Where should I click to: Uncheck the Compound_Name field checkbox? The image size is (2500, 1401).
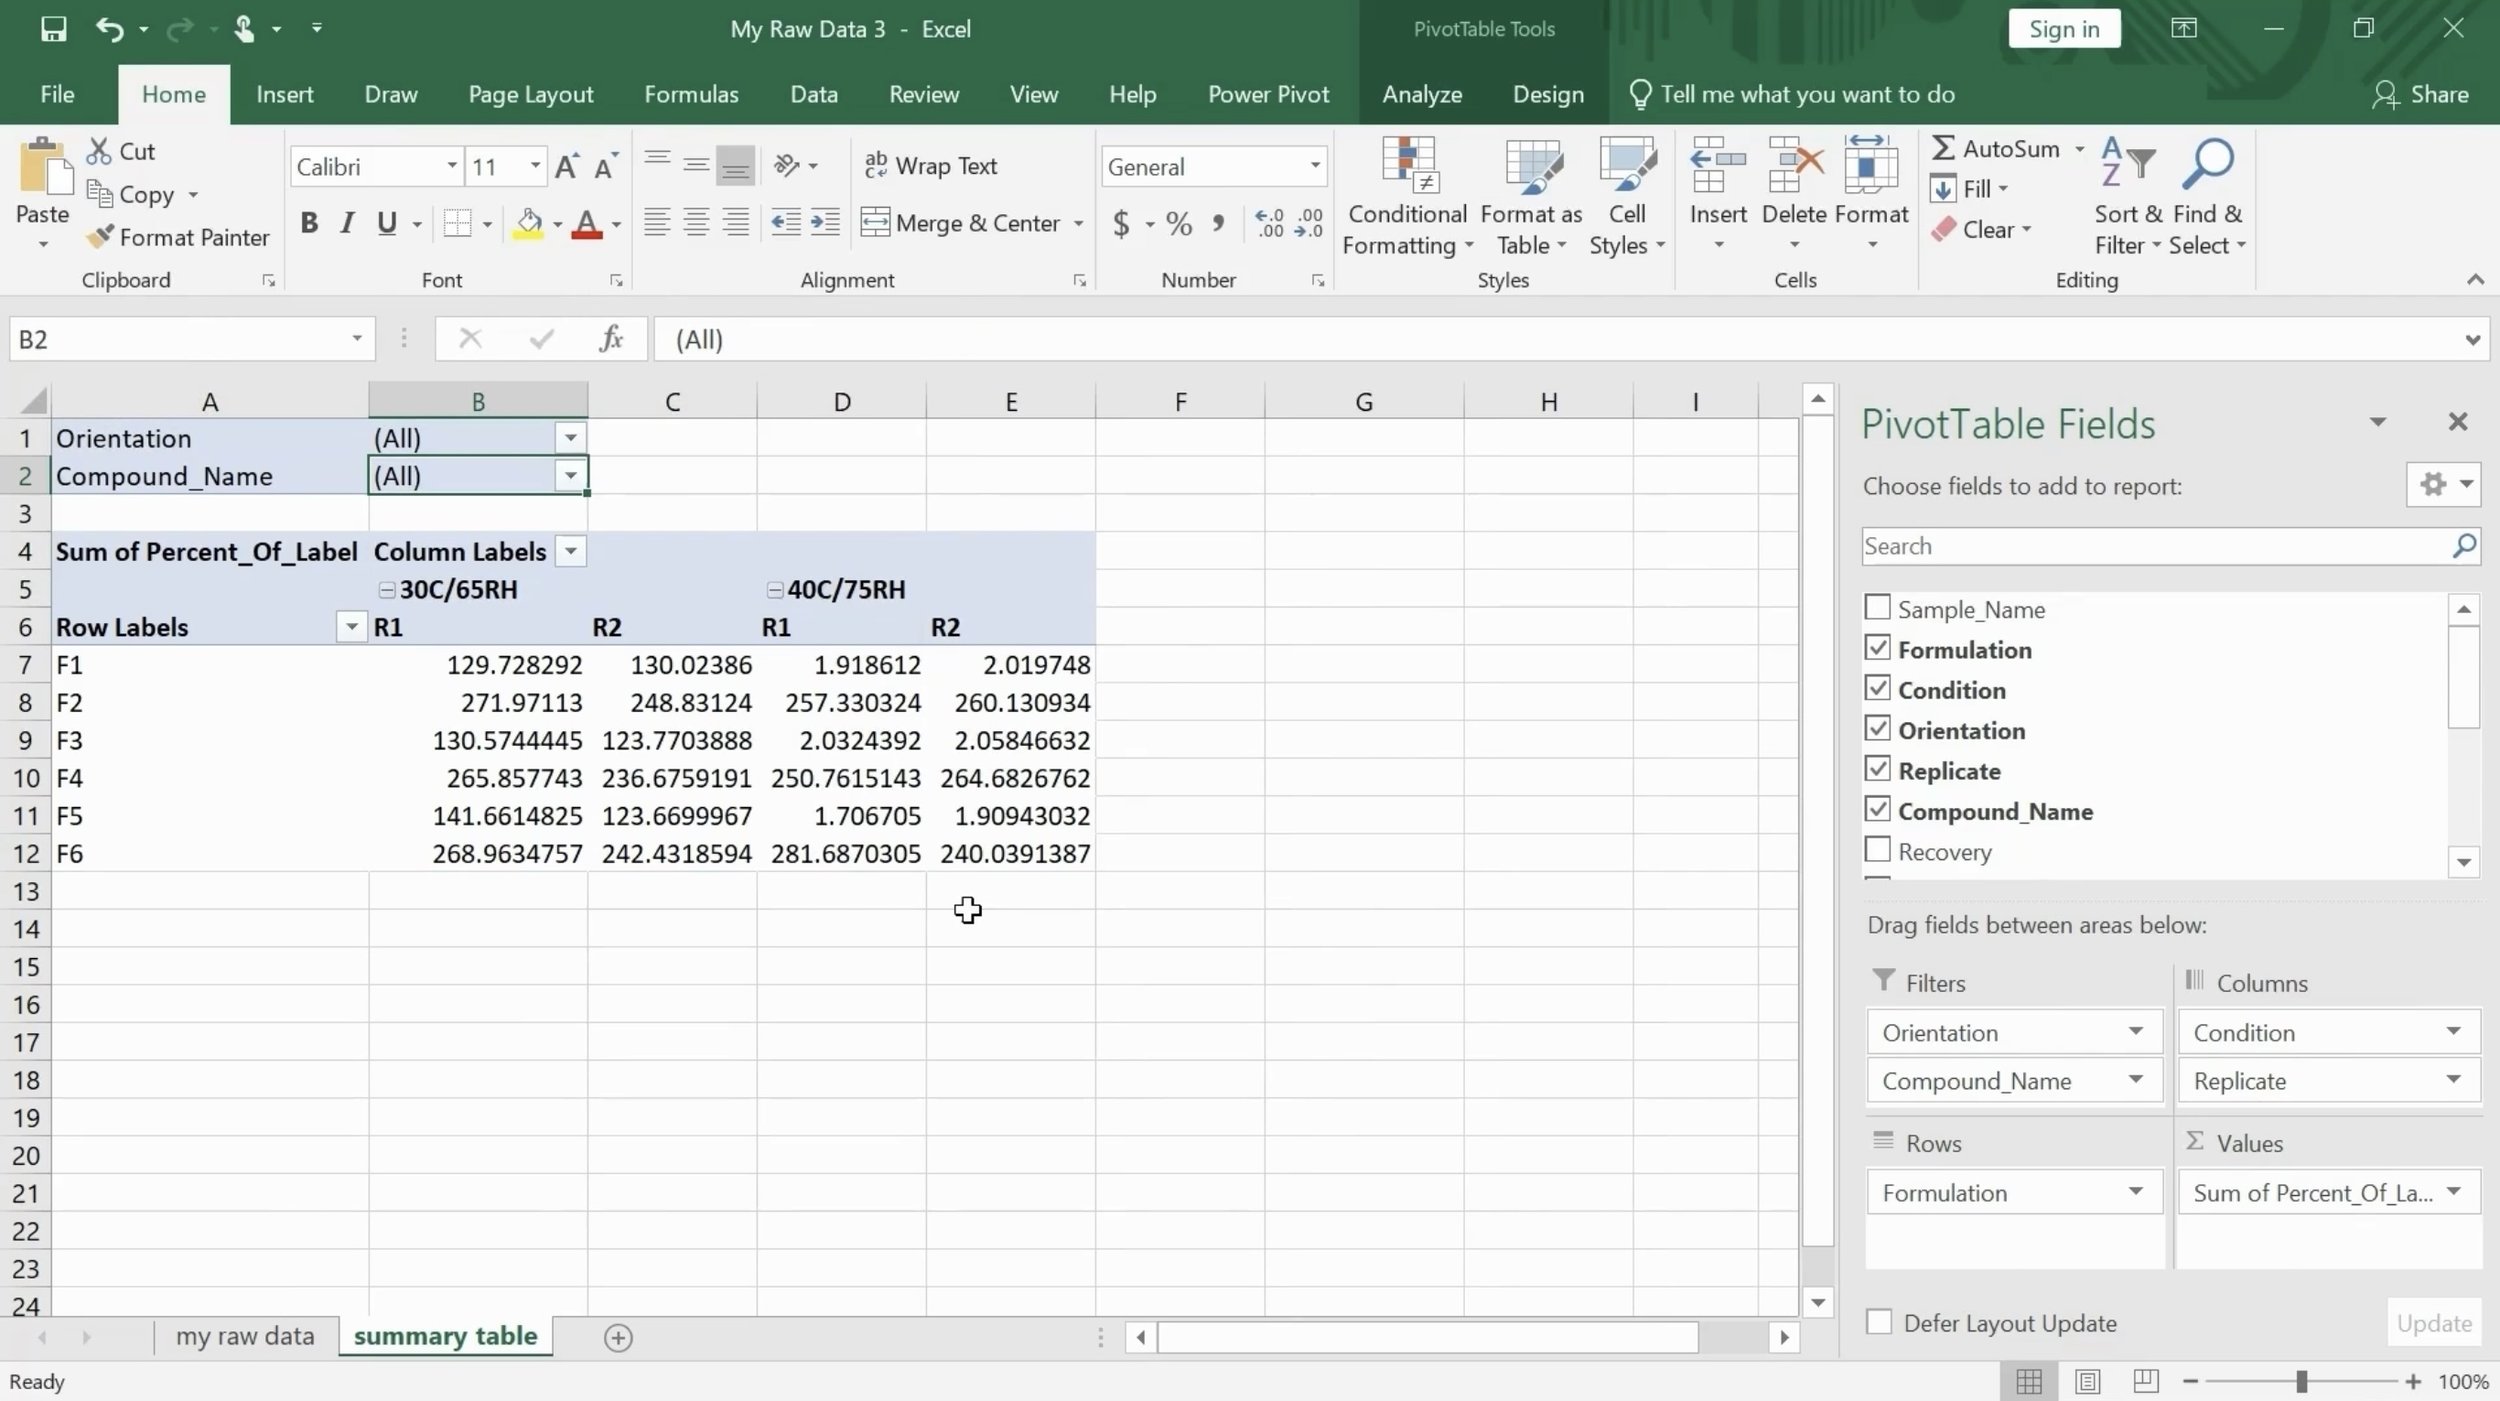pos(1877,809)
